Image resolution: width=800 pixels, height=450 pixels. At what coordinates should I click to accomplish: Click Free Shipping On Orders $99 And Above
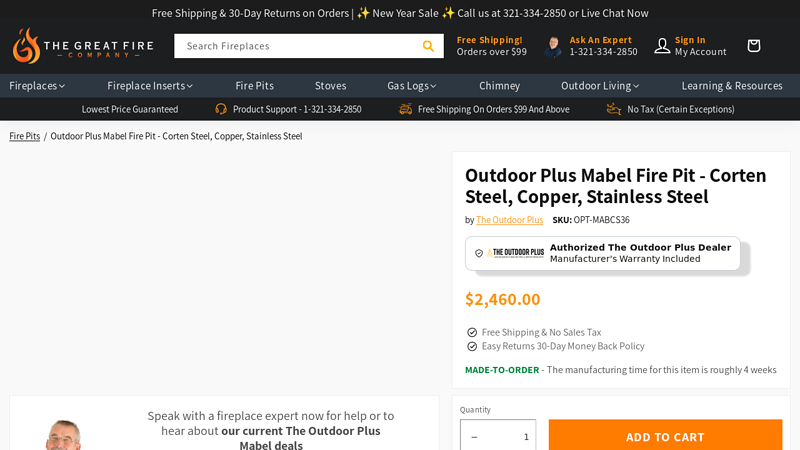tap(493, 109)
